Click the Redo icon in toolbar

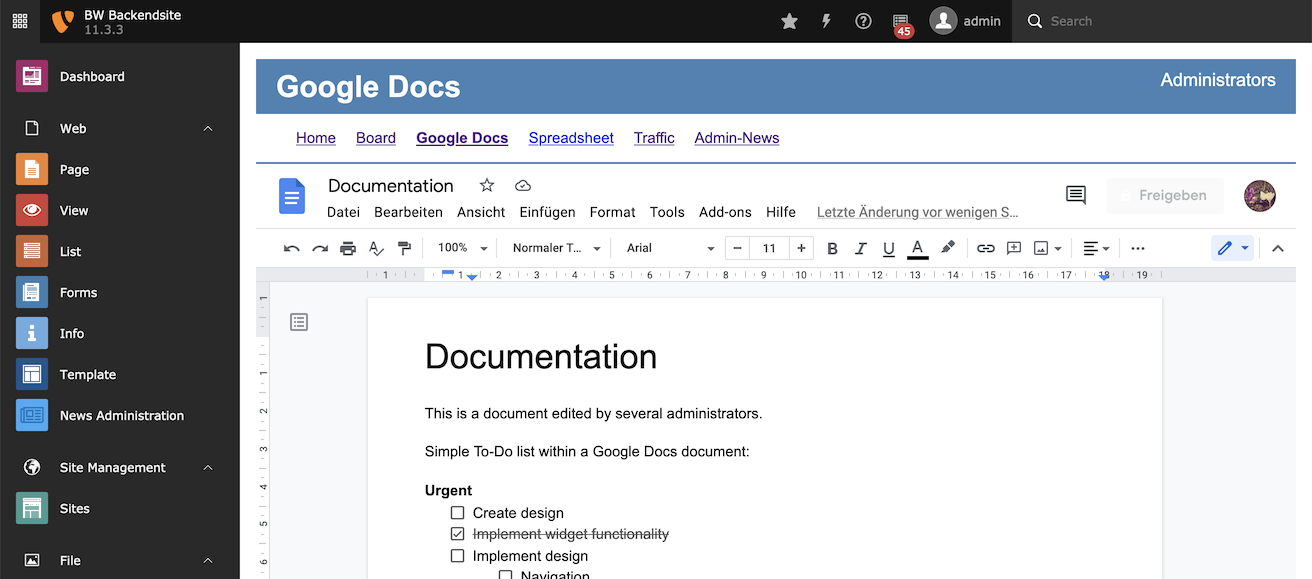coord(320,248)
